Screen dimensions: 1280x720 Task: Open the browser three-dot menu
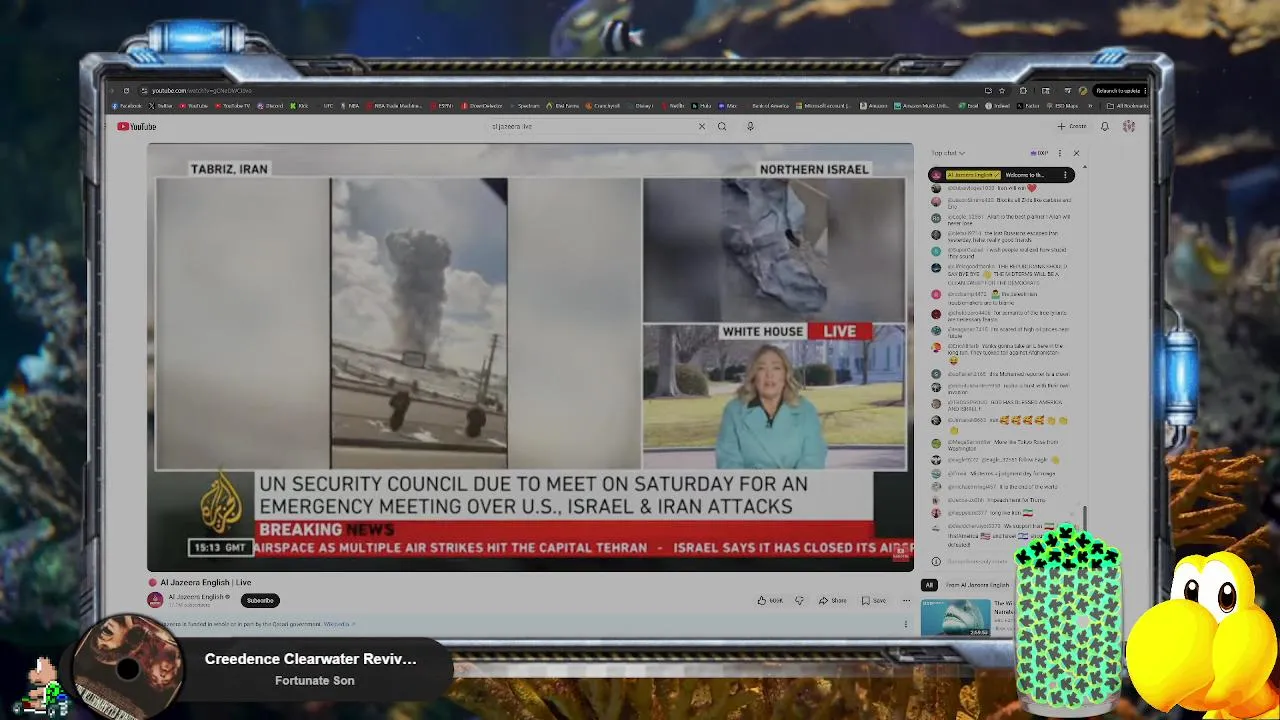click(x=1145, y=91)
